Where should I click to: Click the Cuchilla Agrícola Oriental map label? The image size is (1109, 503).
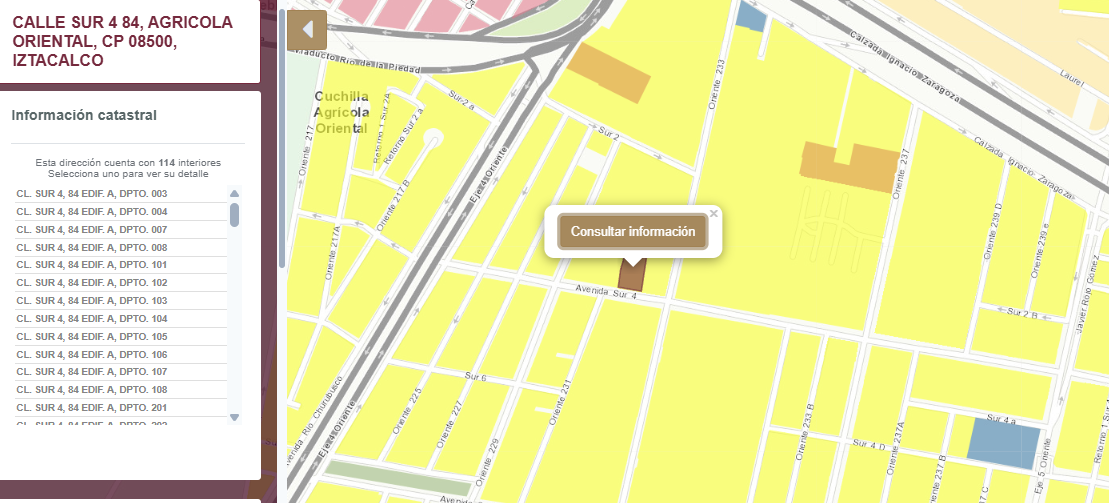click(x=342, y=112)
